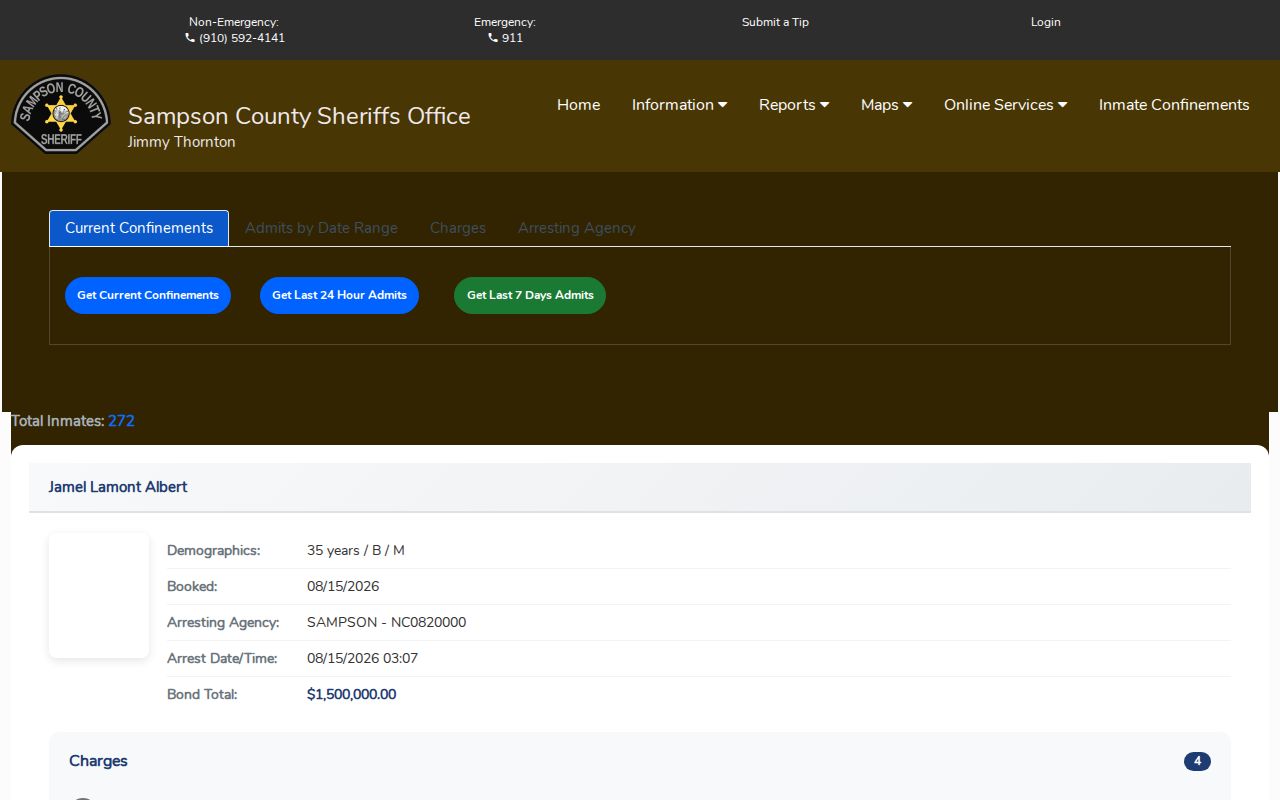Select the inmate name Jamel Lamont Albert

[118, 487]
